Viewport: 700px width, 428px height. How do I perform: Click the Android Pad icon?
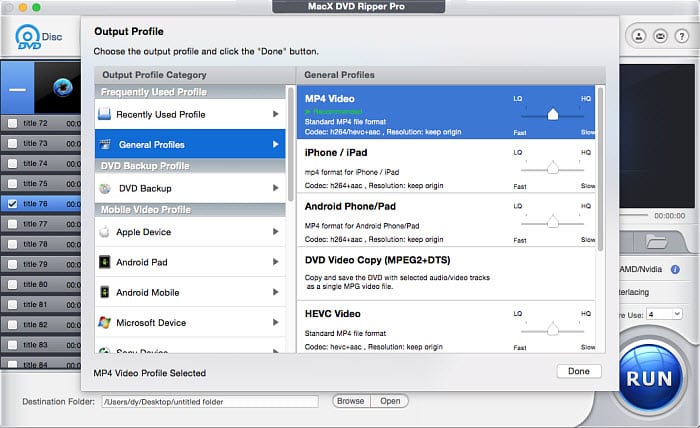(x=104, y=262)
